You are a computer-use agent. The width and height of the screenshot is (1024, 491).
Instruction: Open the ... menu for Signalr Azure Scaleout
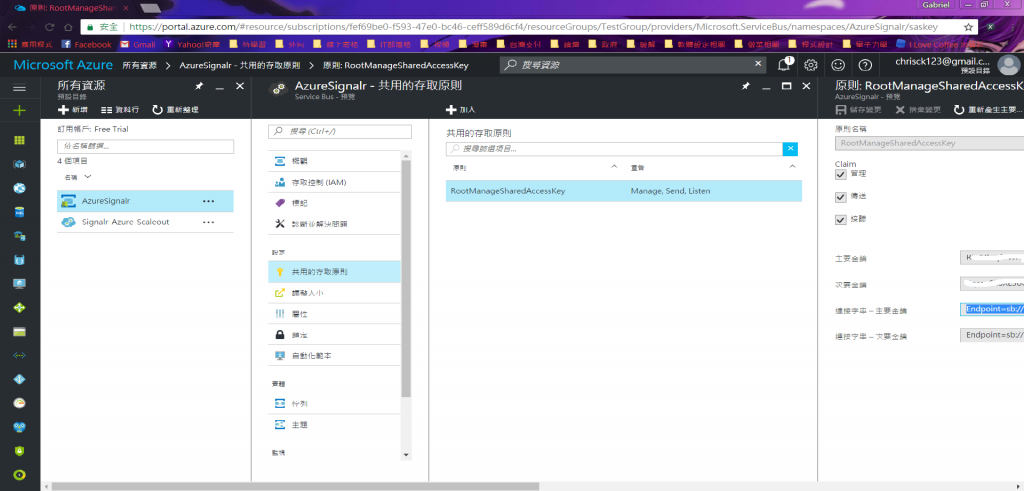click(208, 222)
